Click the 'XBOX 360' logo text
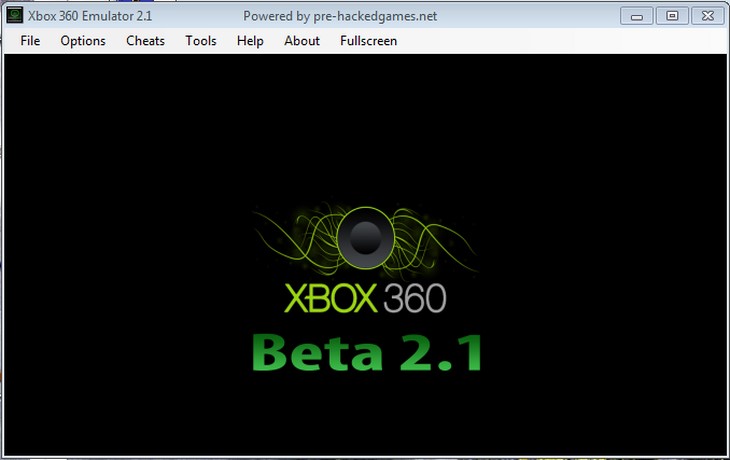 [x=365, y=298]
